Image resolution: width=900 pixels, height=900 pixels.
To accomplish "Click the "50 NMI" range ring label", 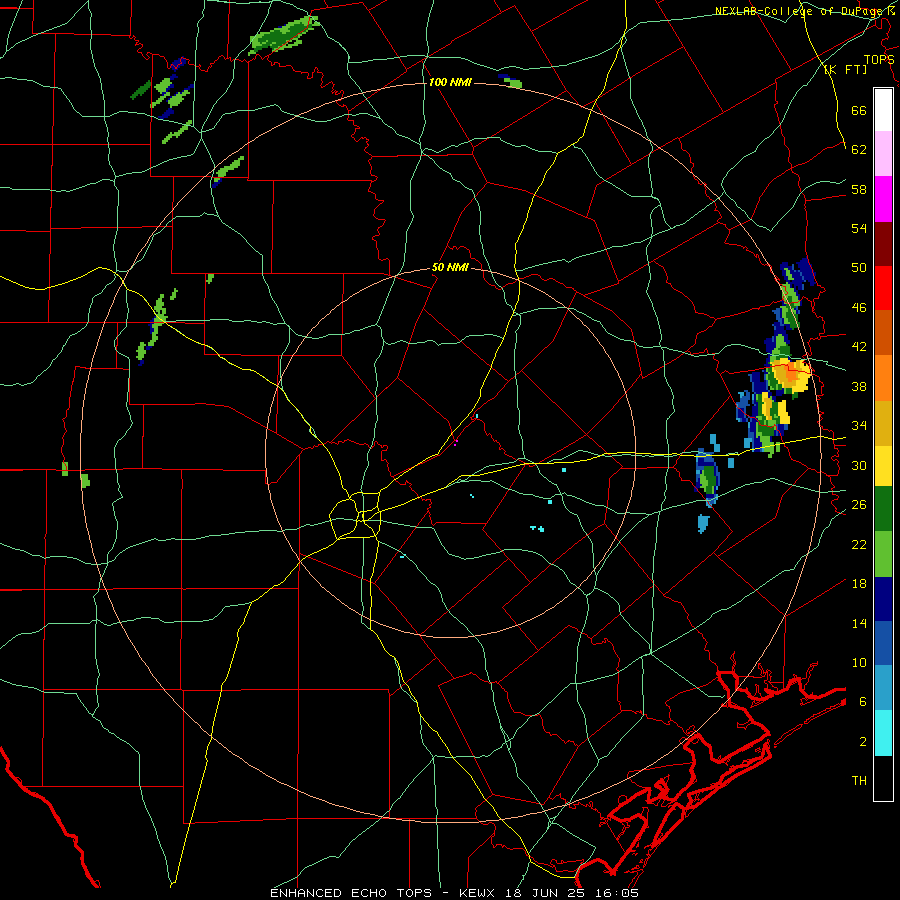I will click(x=450, y=267).
